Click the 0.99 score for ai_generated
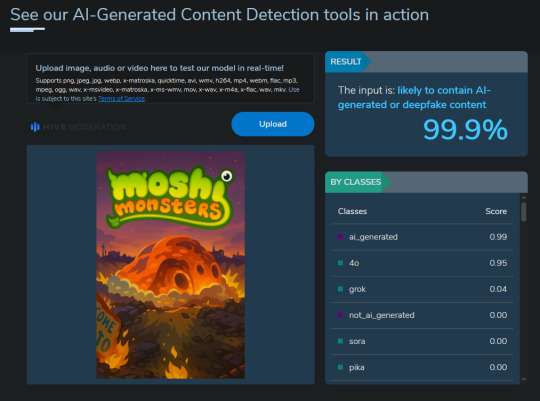Viewport: 540px width, 401px height. coord(498,237)
